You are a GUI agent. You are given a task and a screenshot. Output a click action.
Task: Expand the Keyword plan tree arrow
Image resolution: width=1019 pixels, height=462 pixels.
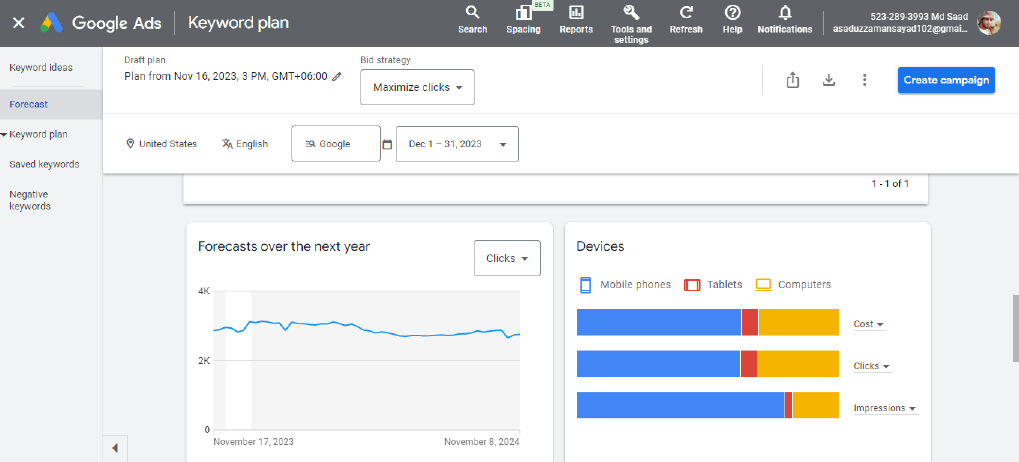[x=5, y=135]
